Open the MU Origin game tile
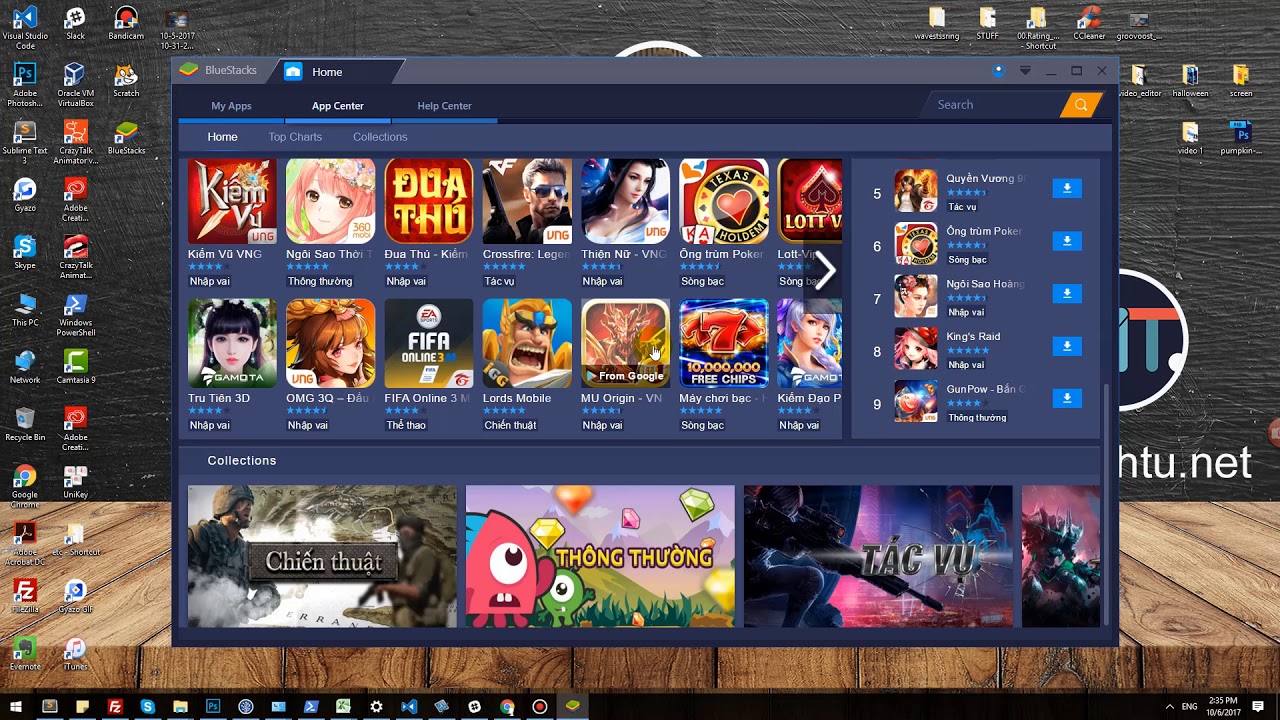Image resolution: width=1280 pixels, height=720 pixels. pos(625,343)
